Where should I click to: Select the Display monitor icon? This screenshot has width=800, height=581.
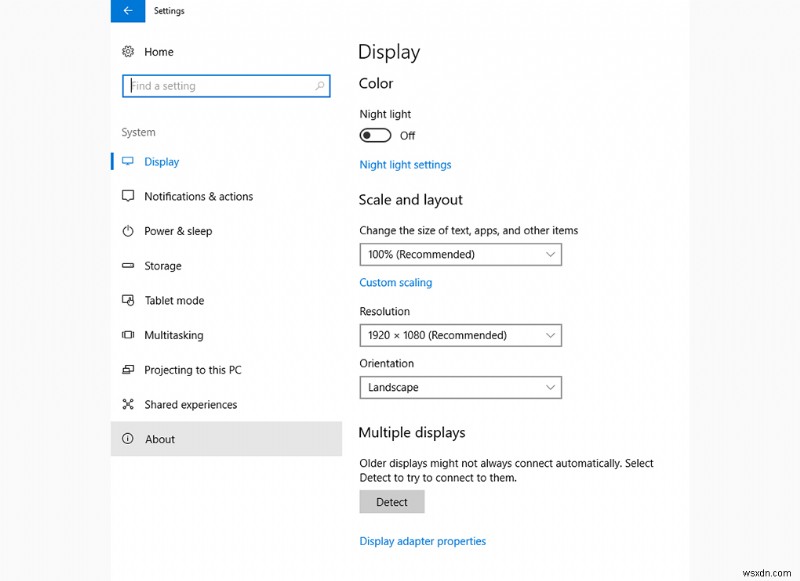pos(129,160)
